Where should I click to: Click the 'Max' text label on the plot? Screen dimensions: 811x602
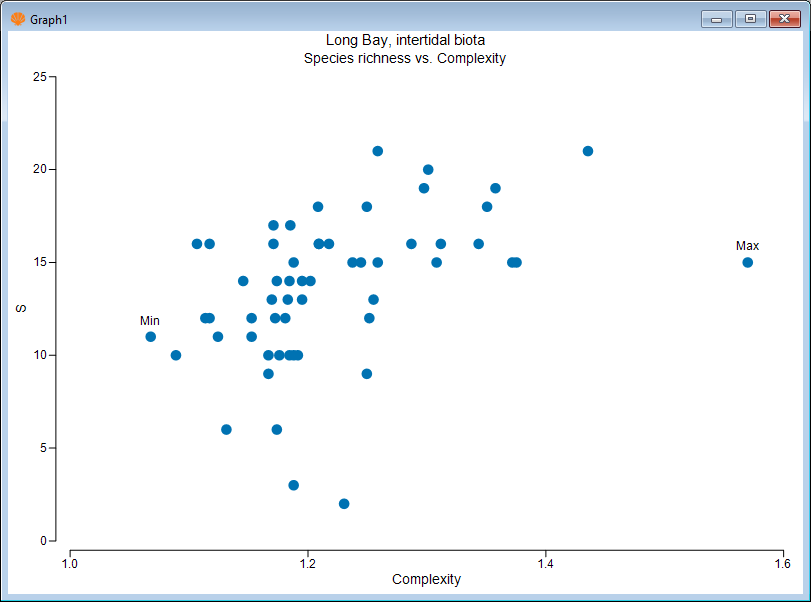coord(747,245)
